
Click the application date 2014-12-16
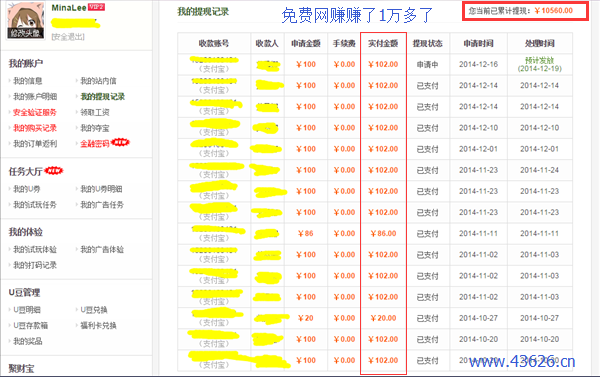(x=478, y=64)
